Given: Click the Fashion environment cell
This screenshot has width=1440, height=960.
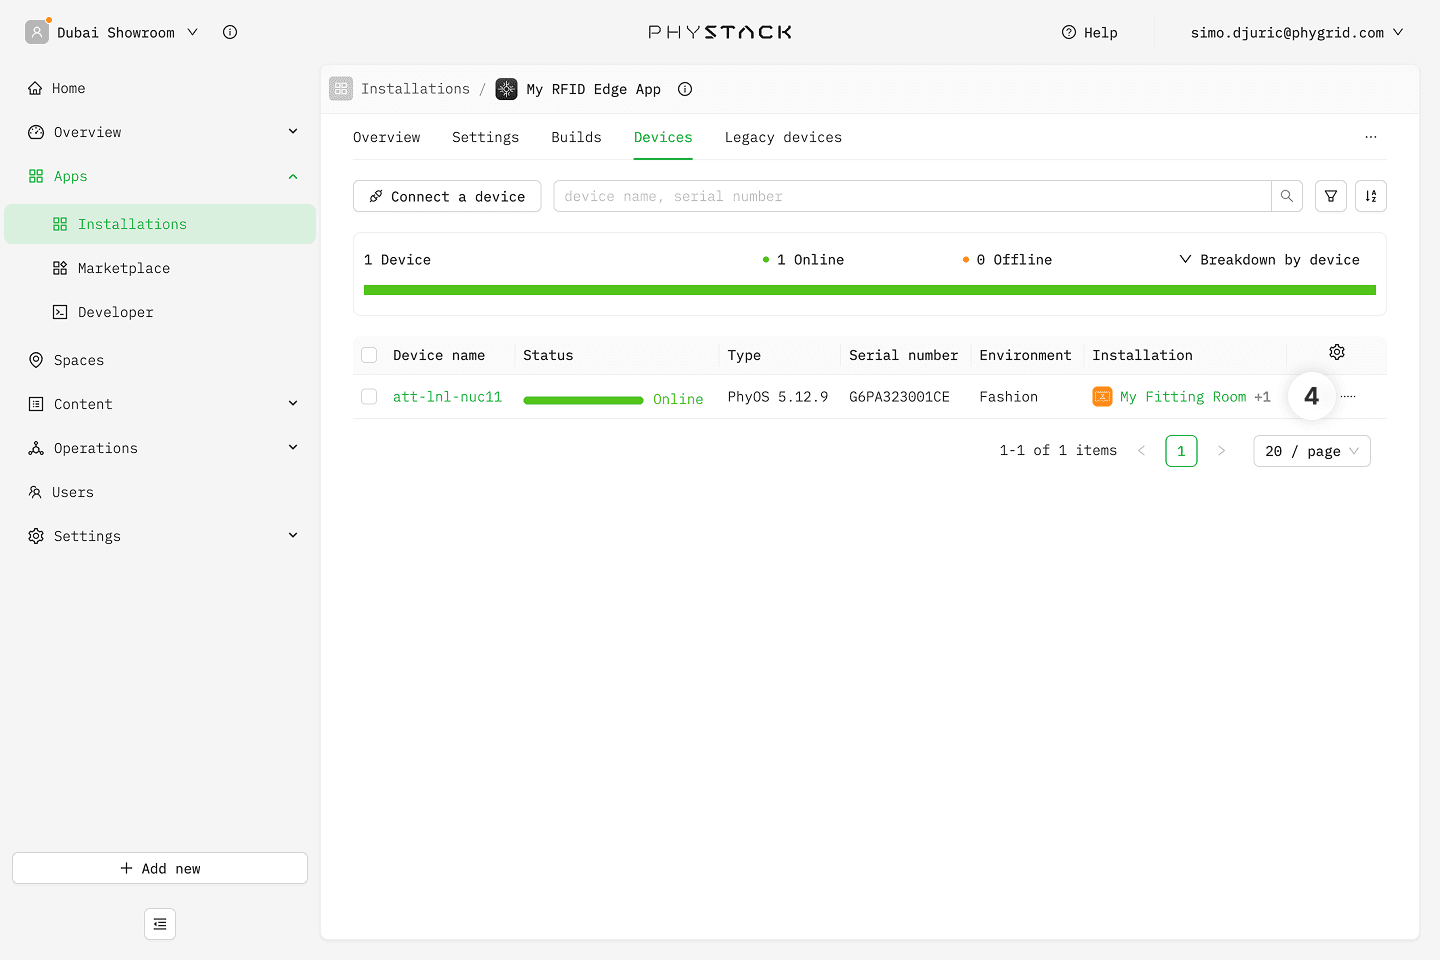Looking at the screenshot, I should pyautogui.click(x=1009, y=397).
